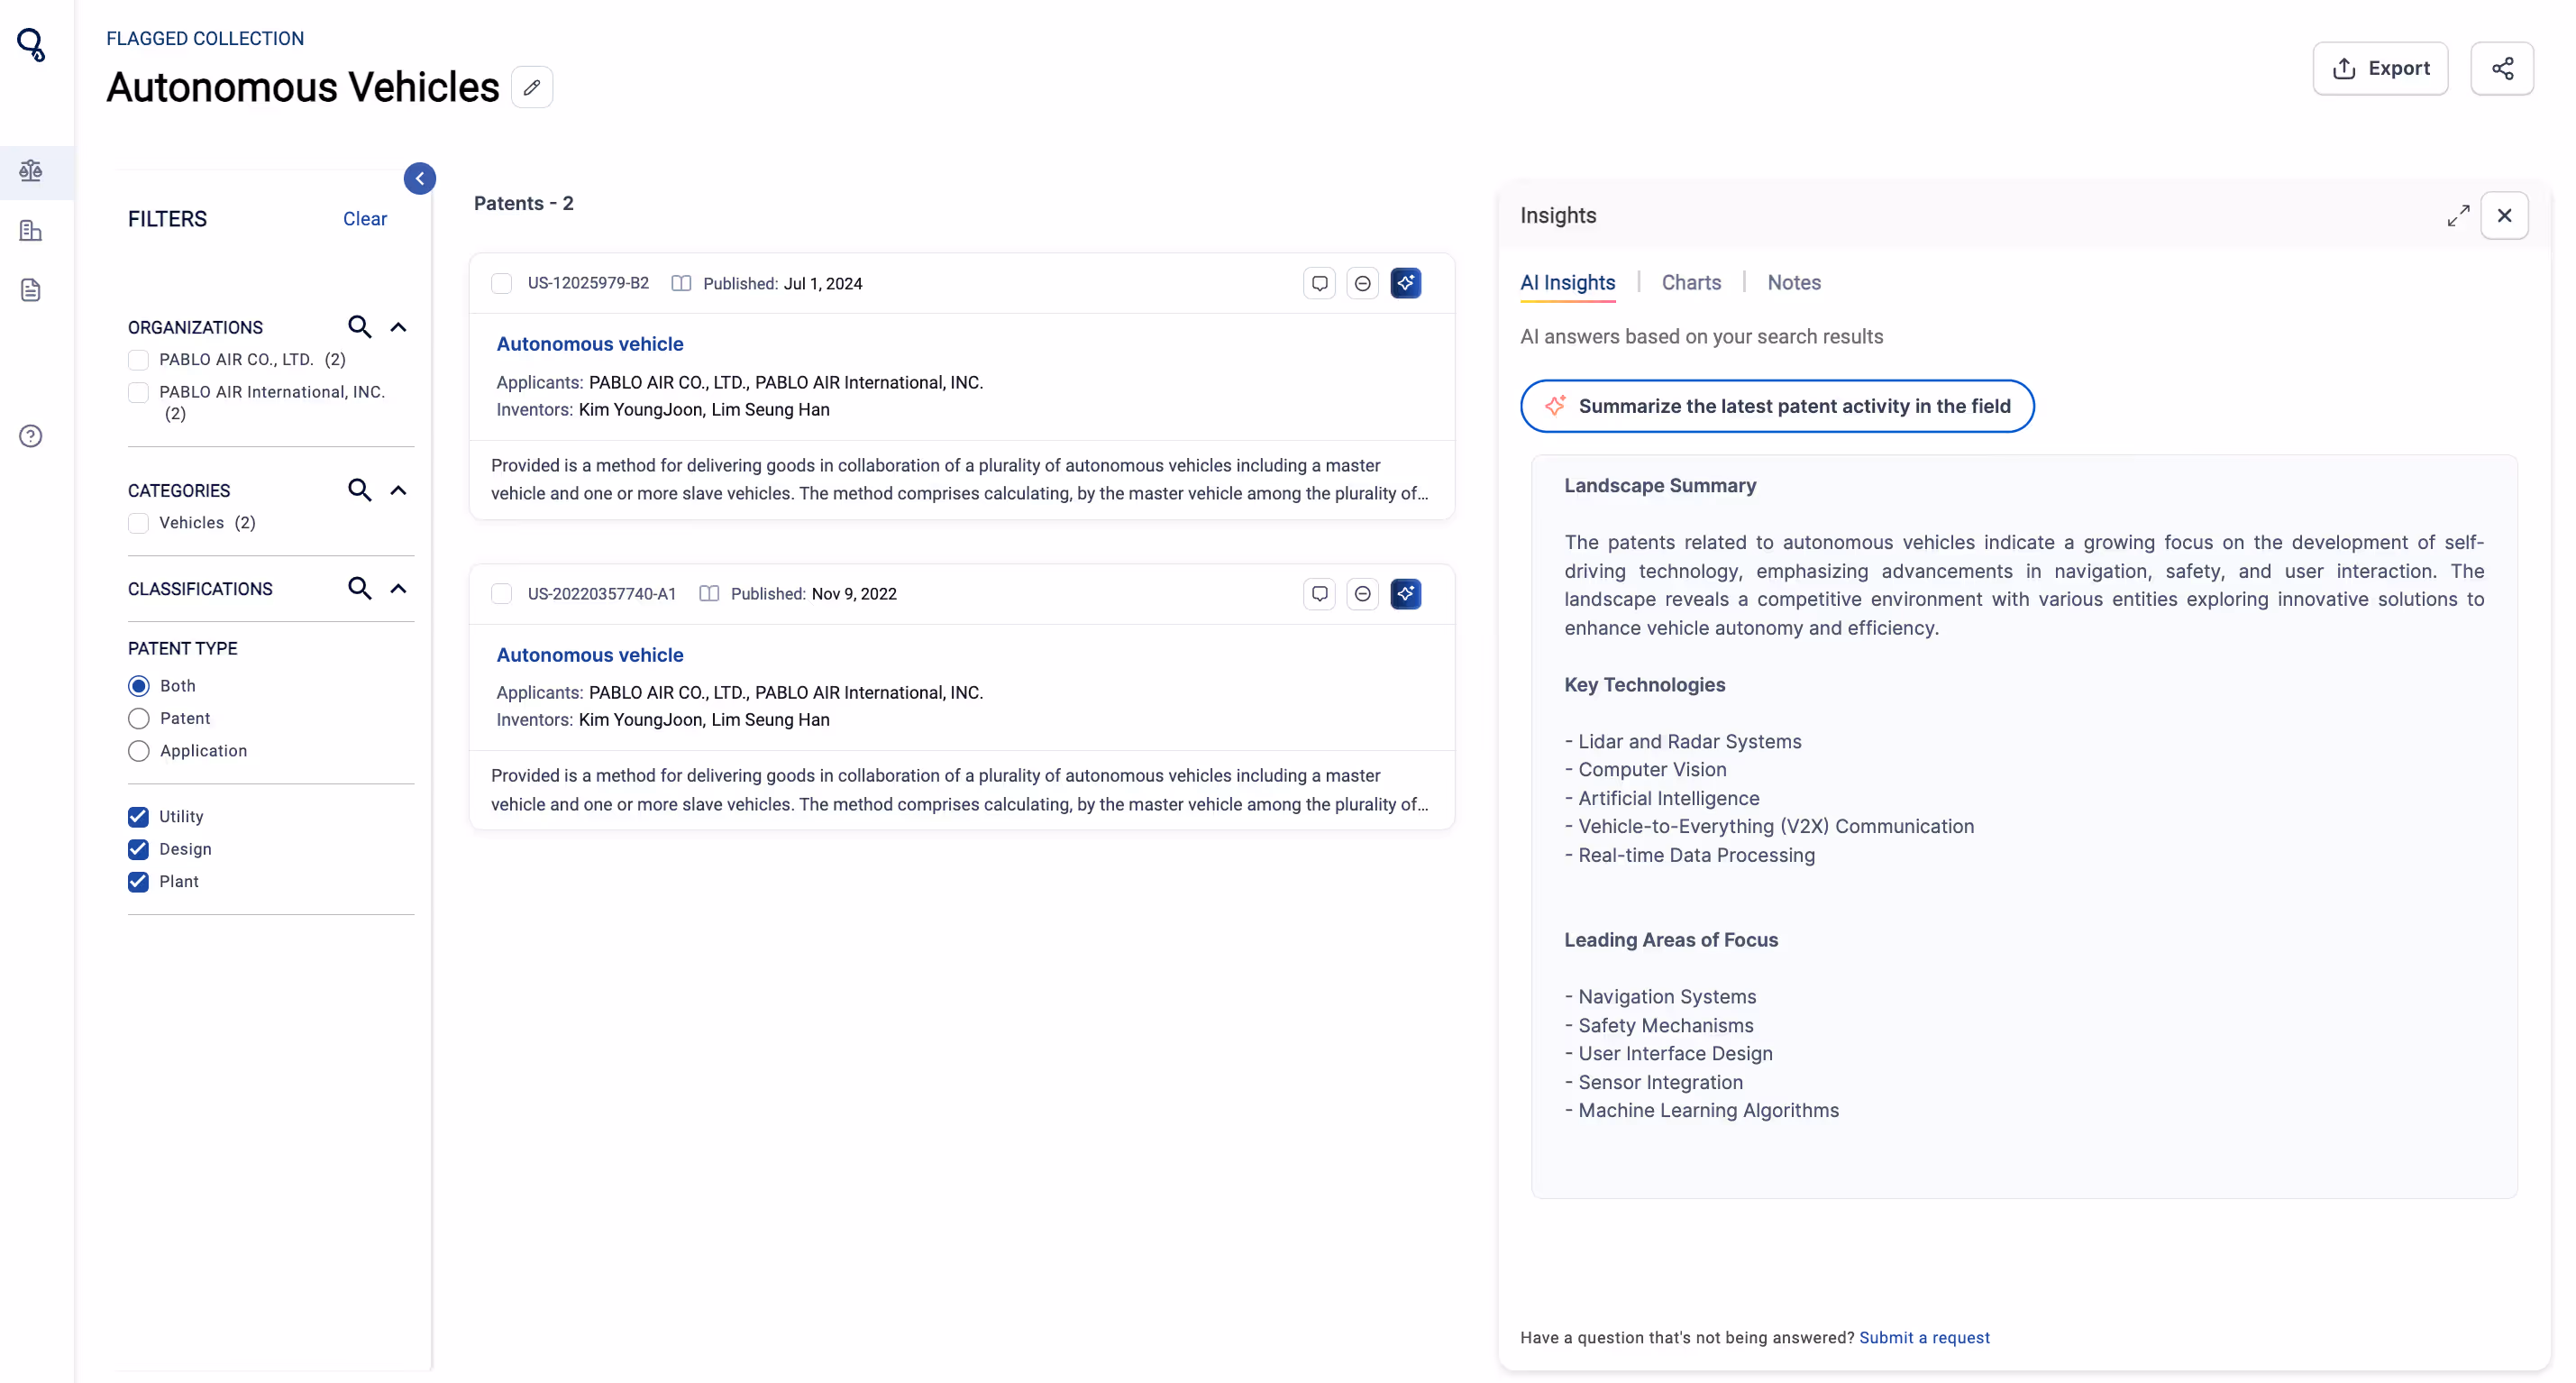2576x1383 pixels.
Task: Click the PATENT TYPE filter label
Action: click(x=183, y=649)
